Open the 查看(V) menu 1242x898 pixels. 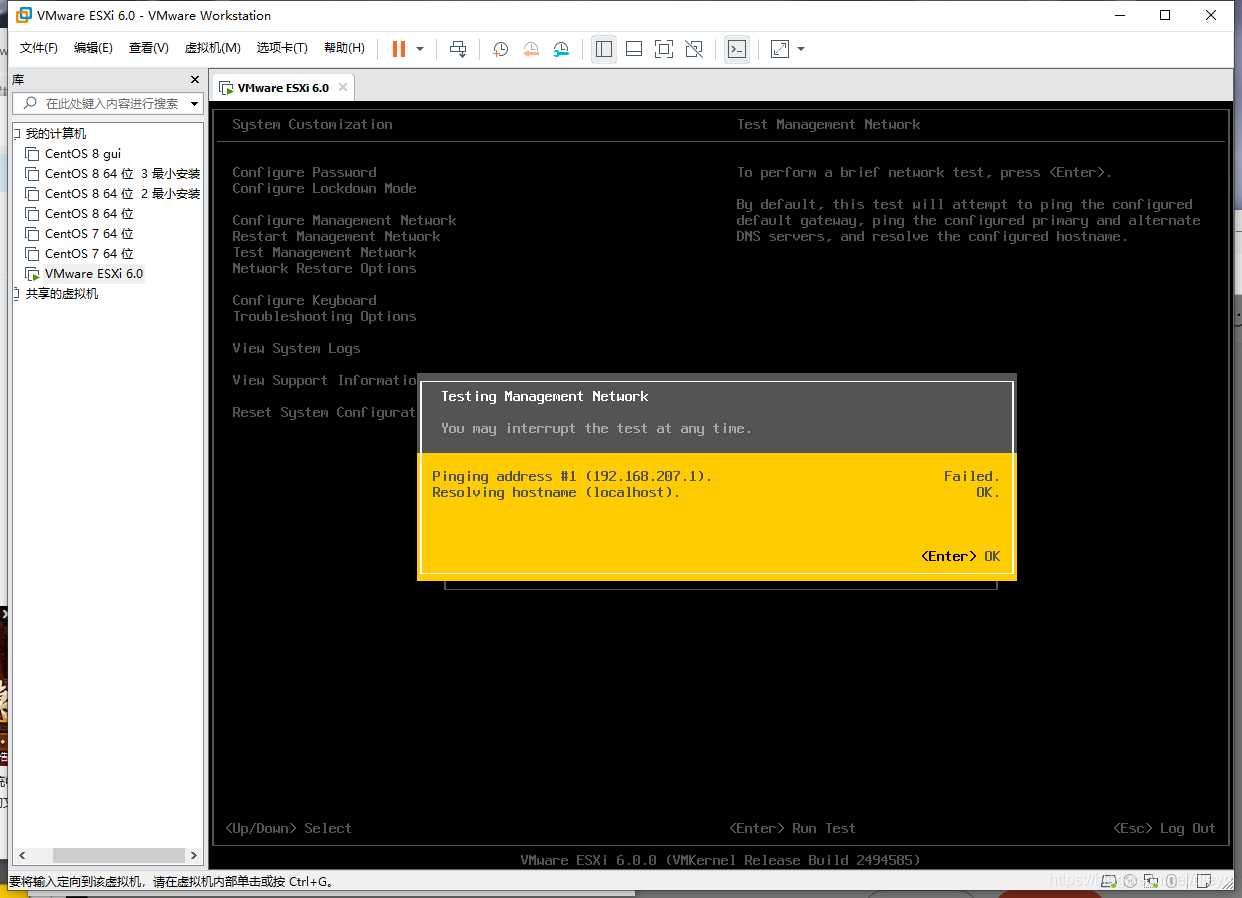[148, 48]
